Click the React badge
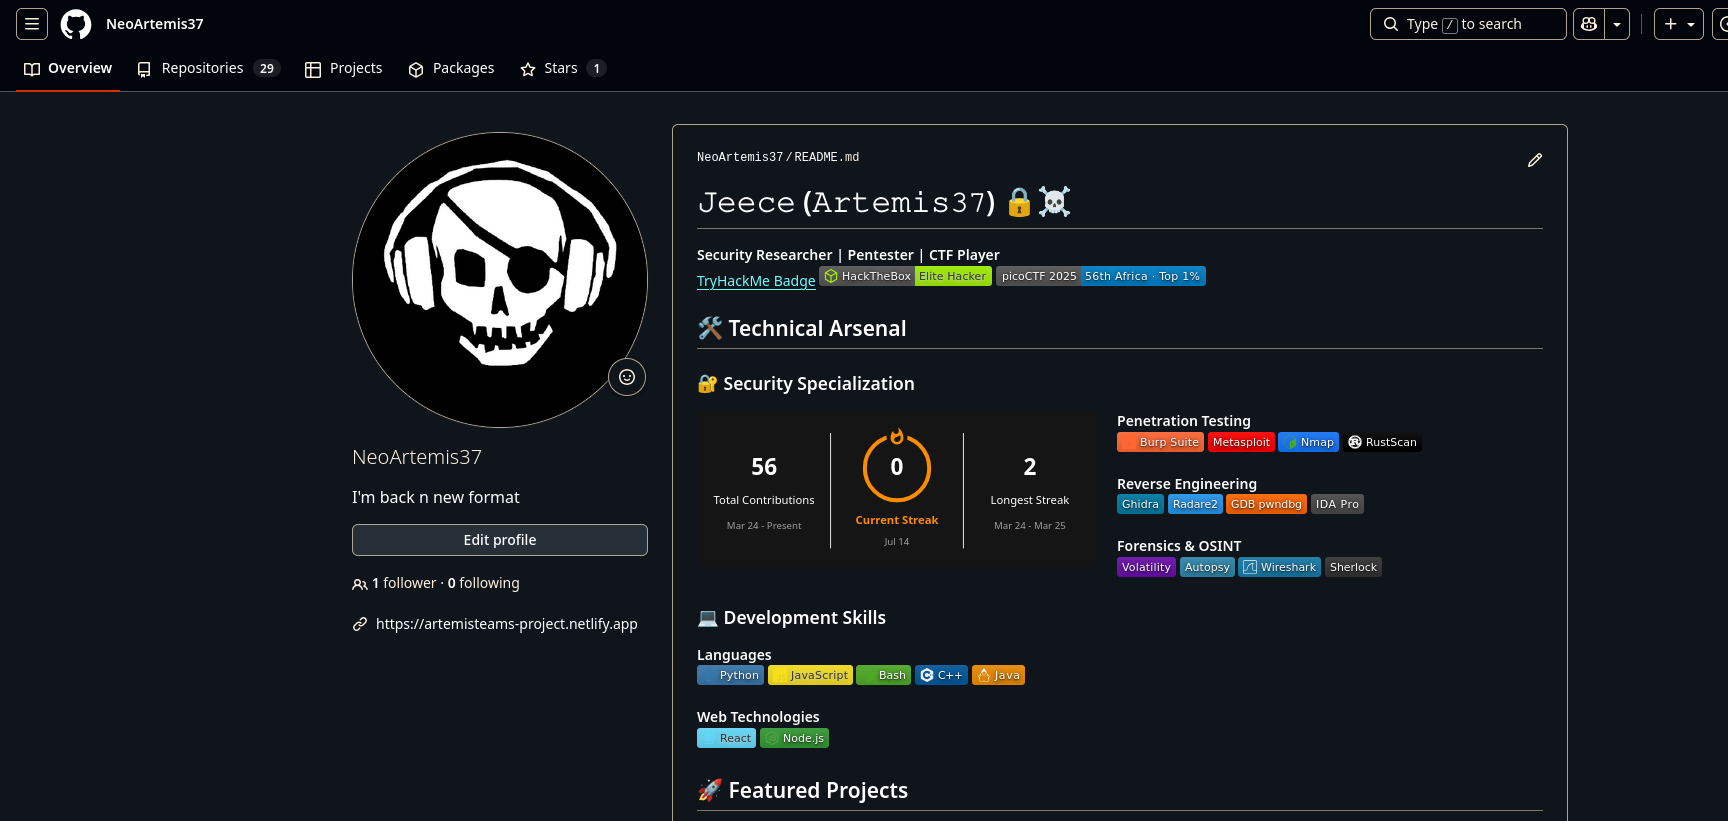The image size is (1728, 821). [x=726, y=738]
